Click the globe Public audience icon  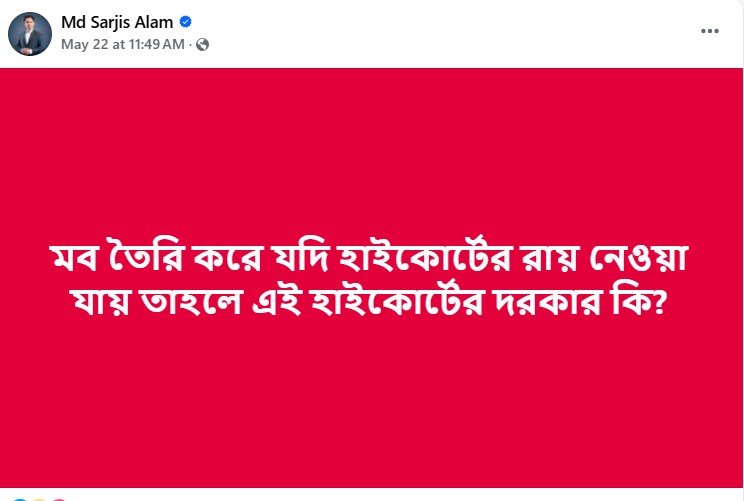[203, 45]
